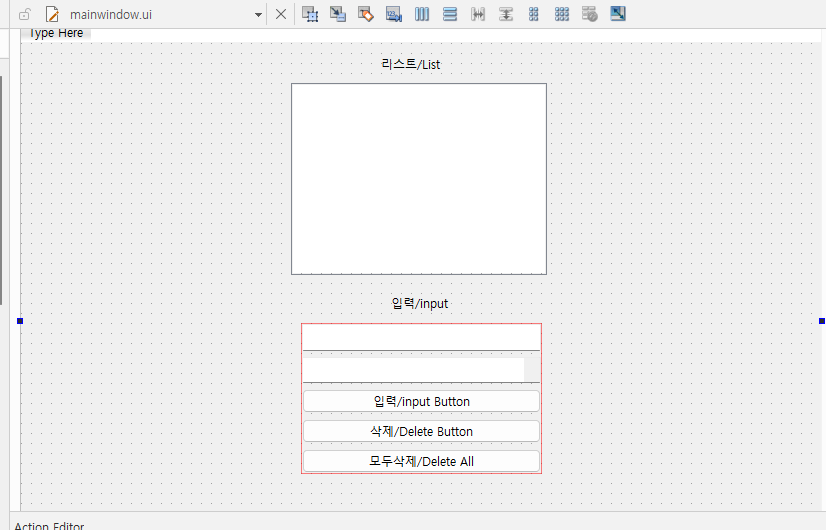Click the 'Type Here' menu placeholder
Viewport: 826px width, 530px height.
pyautogui.click(x=56, y=33)
